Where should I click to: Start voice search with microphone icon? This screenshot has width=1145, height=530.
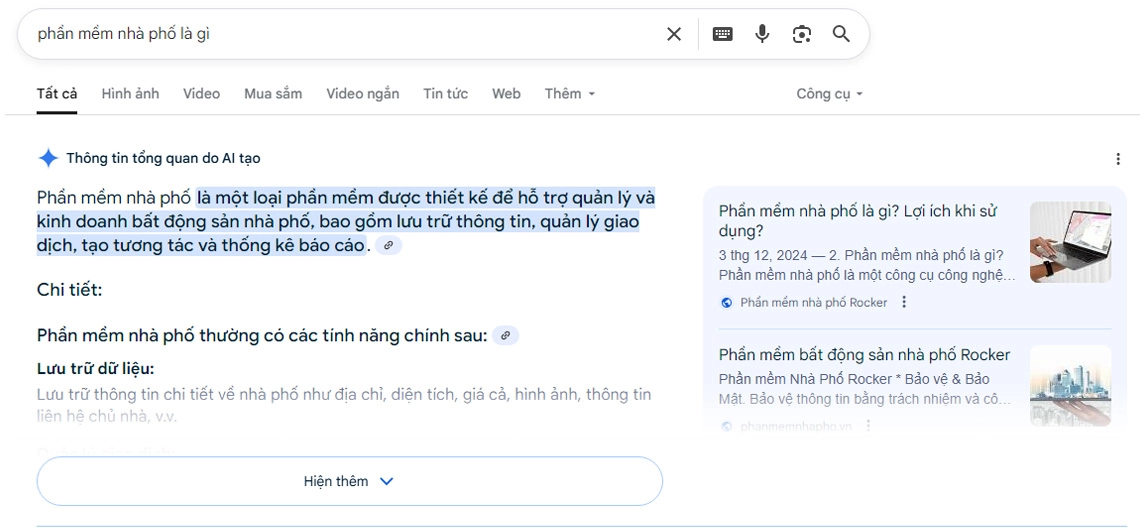pos(762,34)
